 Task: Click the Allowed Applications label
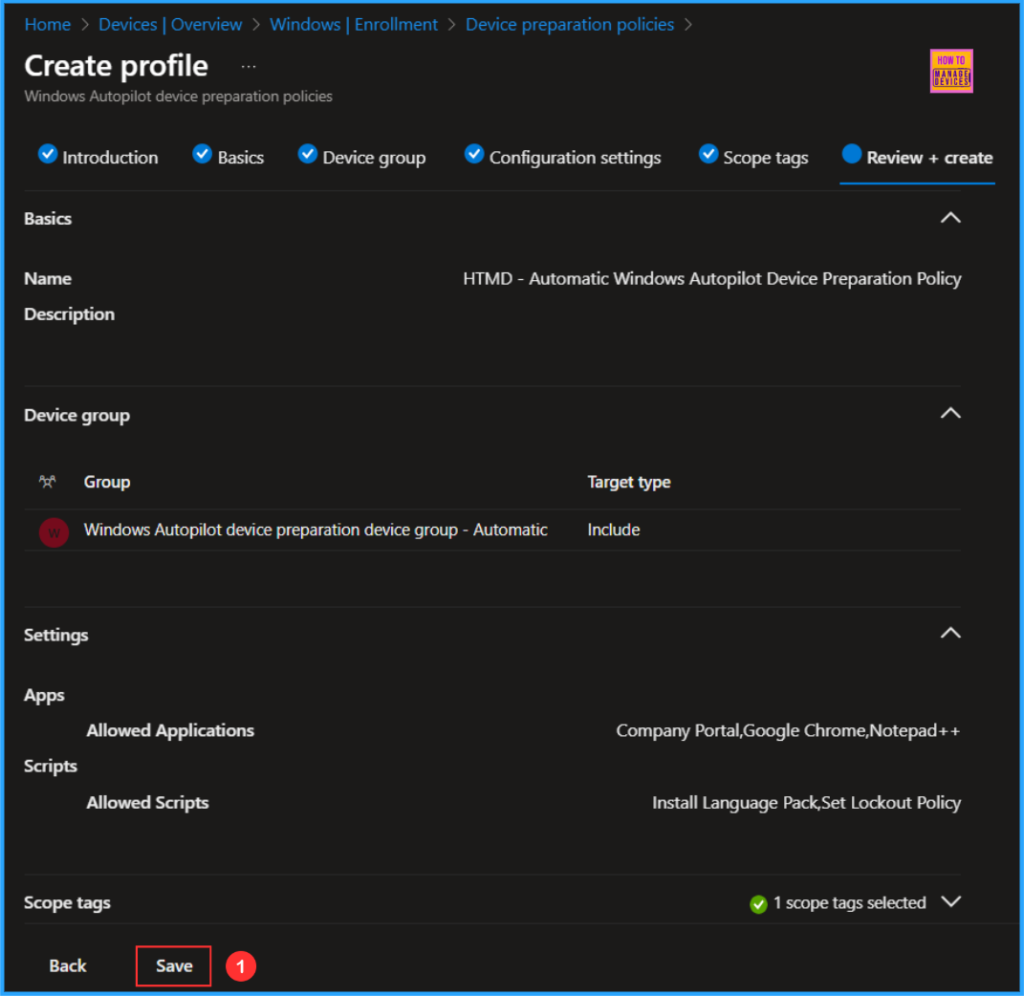[170, 730]
